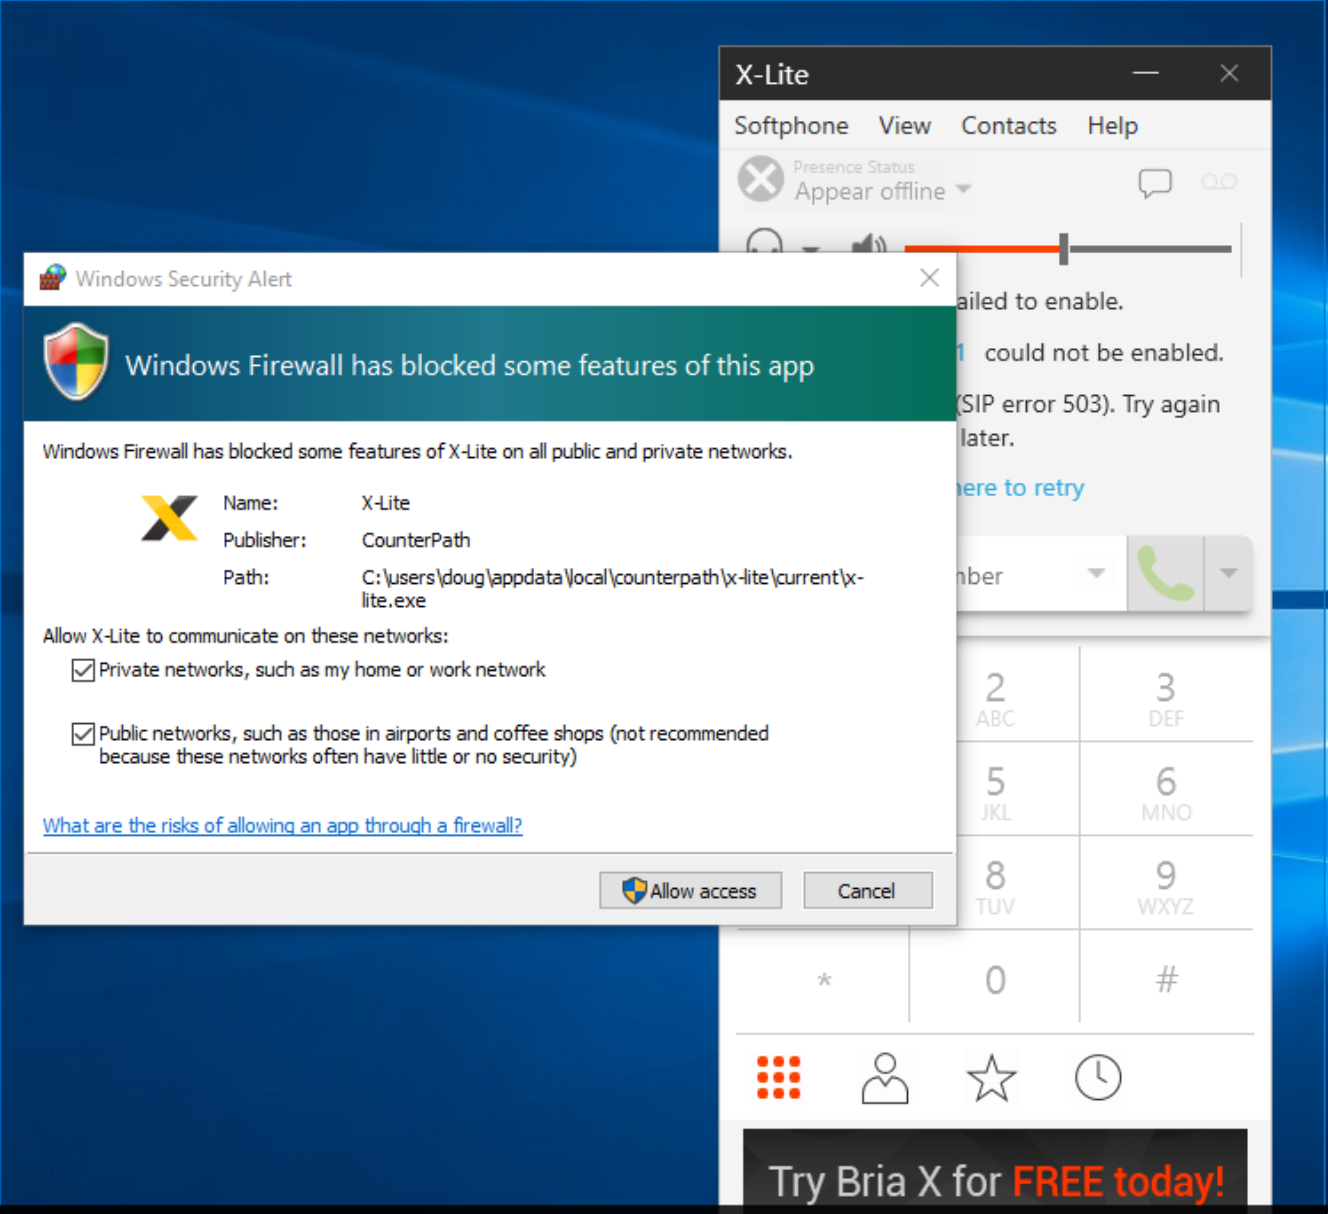Open the voicemail icon in X-Lite
The image size is (1328, 1214).
coord(1218,181)
